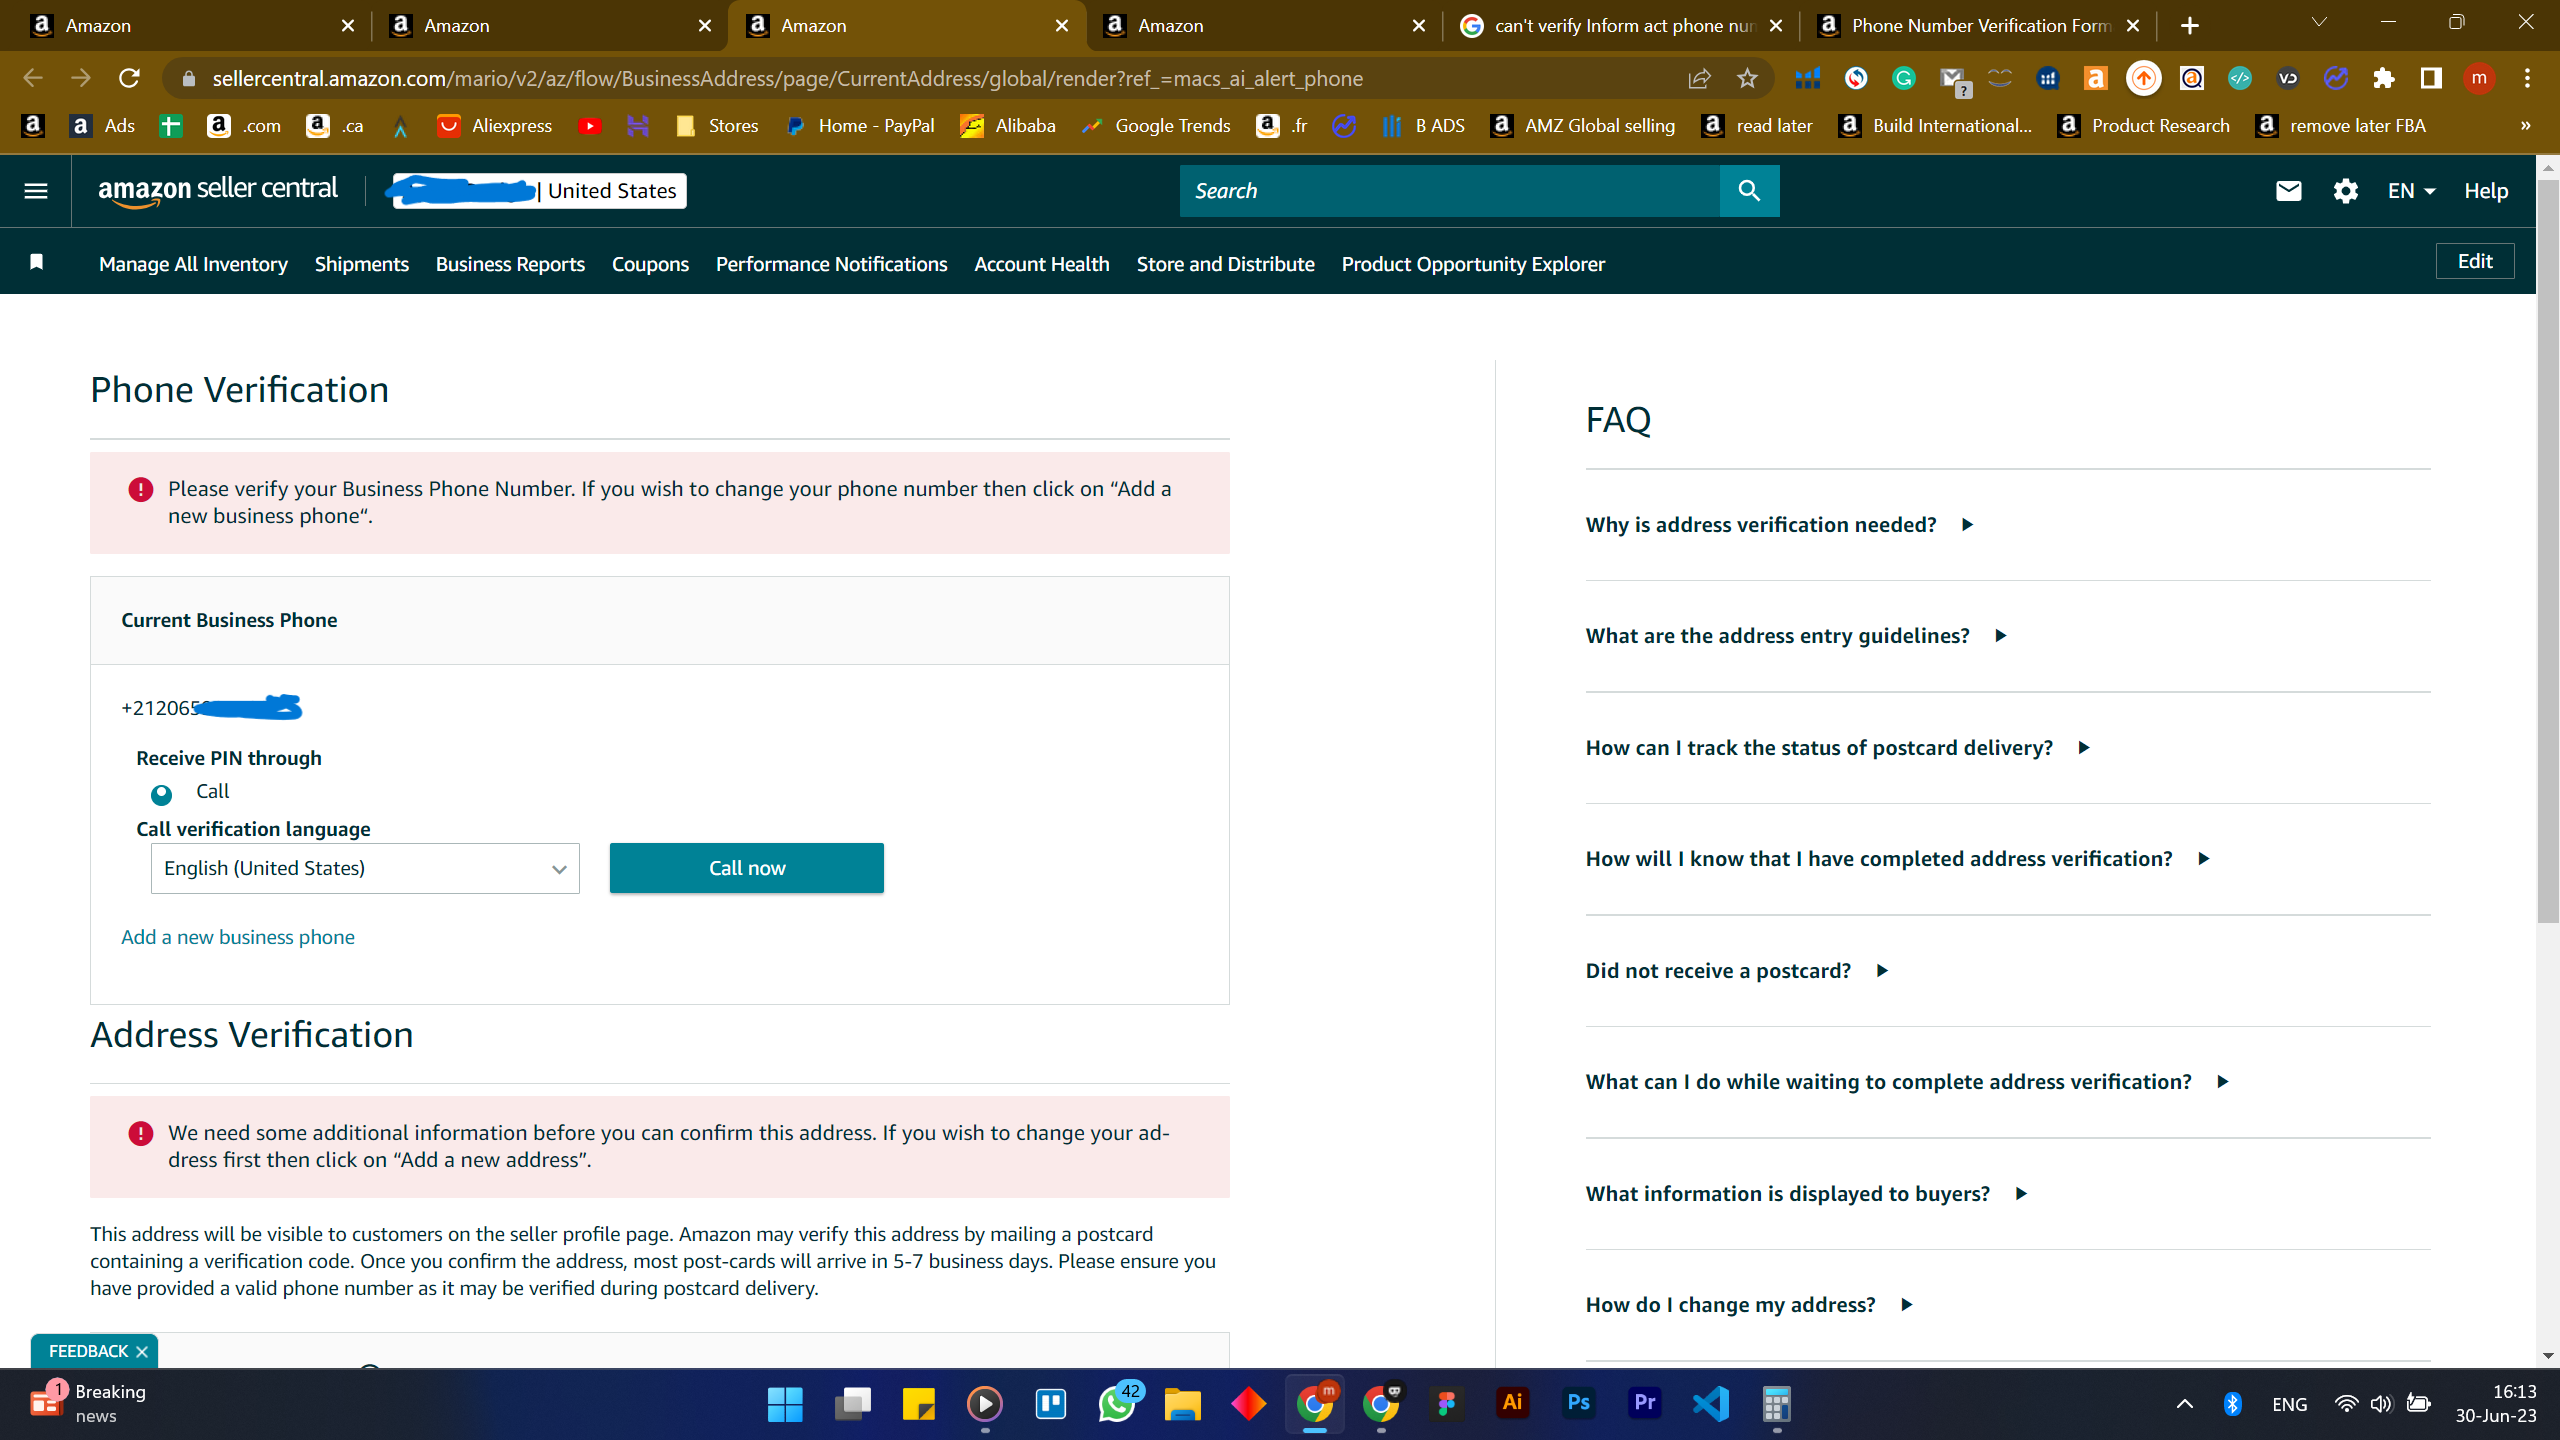Image resolution: width=2560 pixels, height=1440 pixels.
Task: Open the EN language dropdown
Action: tap(2411, 191)
